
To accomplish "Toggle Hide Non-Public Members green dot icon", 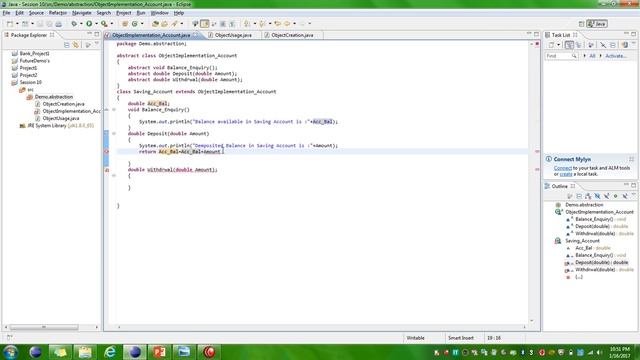I will point(616,196).
